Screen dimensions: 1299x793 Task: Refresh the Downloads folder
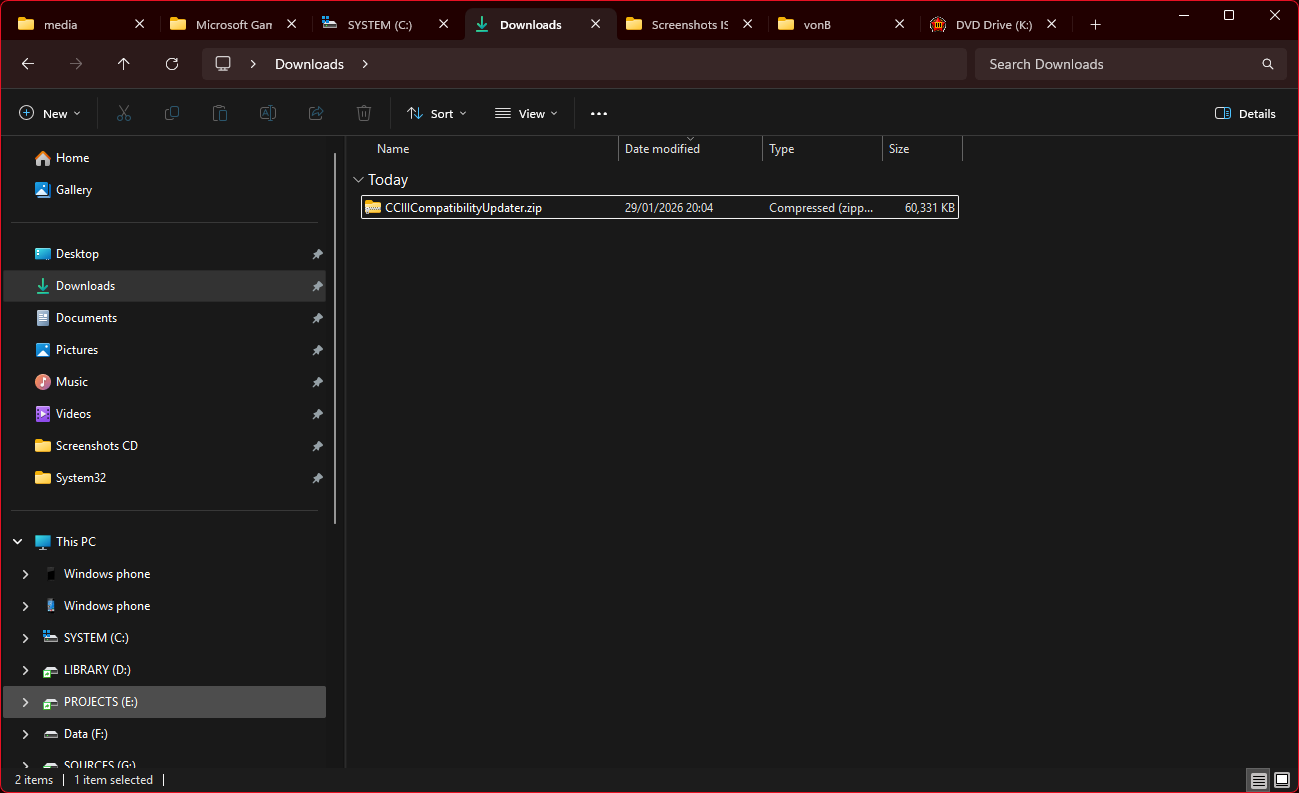[x=172, y=64]
